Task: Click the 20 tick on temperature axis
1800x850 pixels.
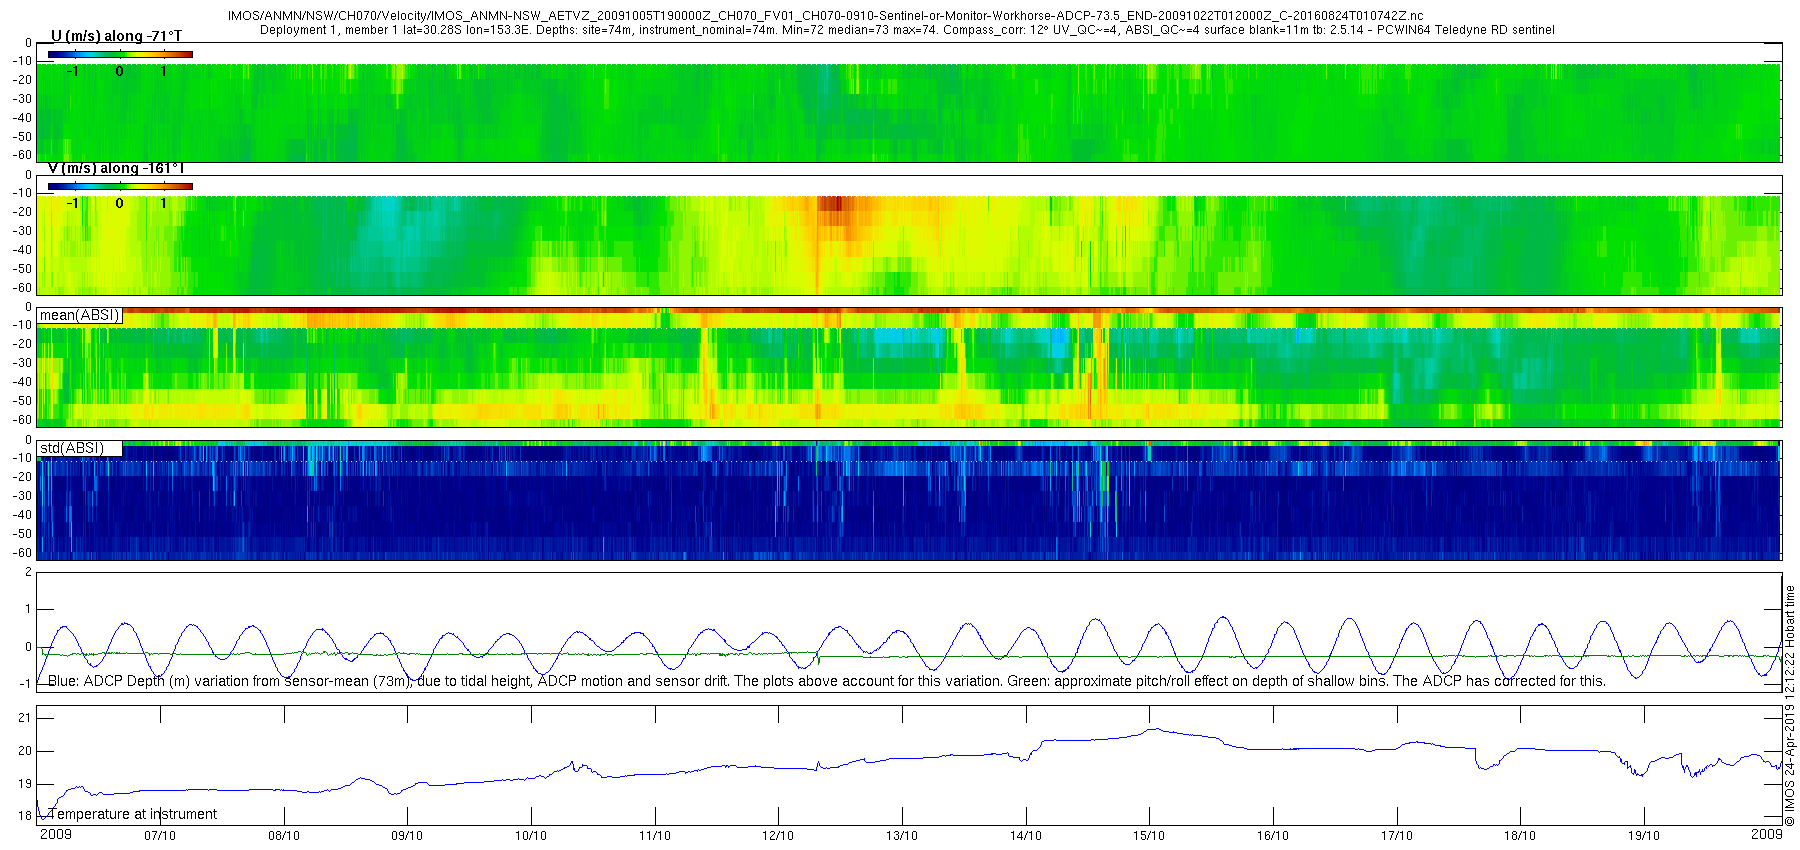Action: coord(25,751)
